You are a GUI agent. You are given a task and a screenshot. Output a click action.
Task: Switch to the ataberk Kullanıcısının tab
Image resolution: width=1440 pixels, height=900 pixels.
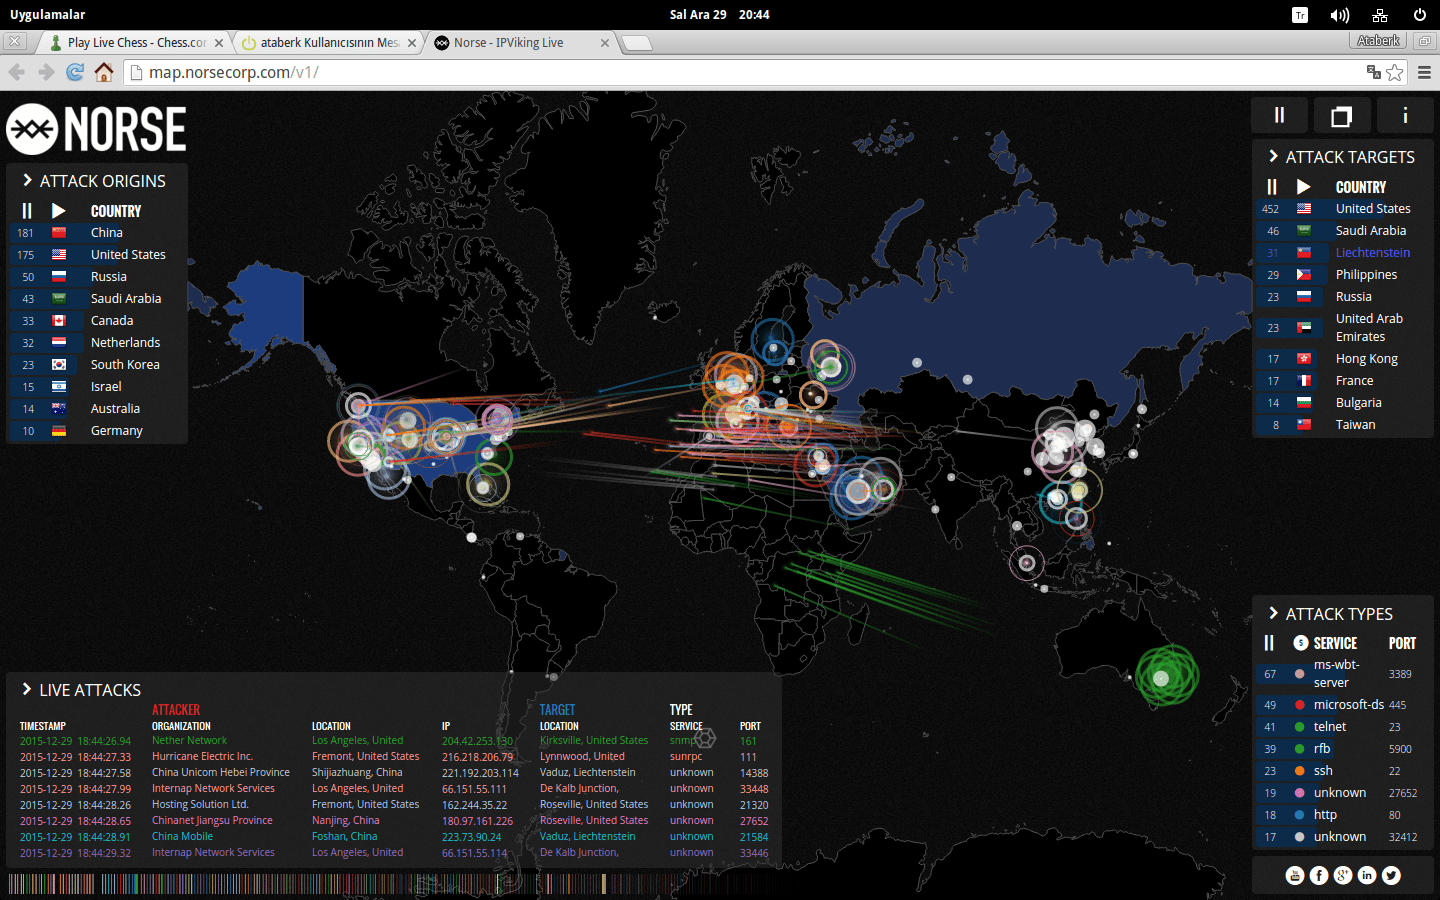(328, 43)
